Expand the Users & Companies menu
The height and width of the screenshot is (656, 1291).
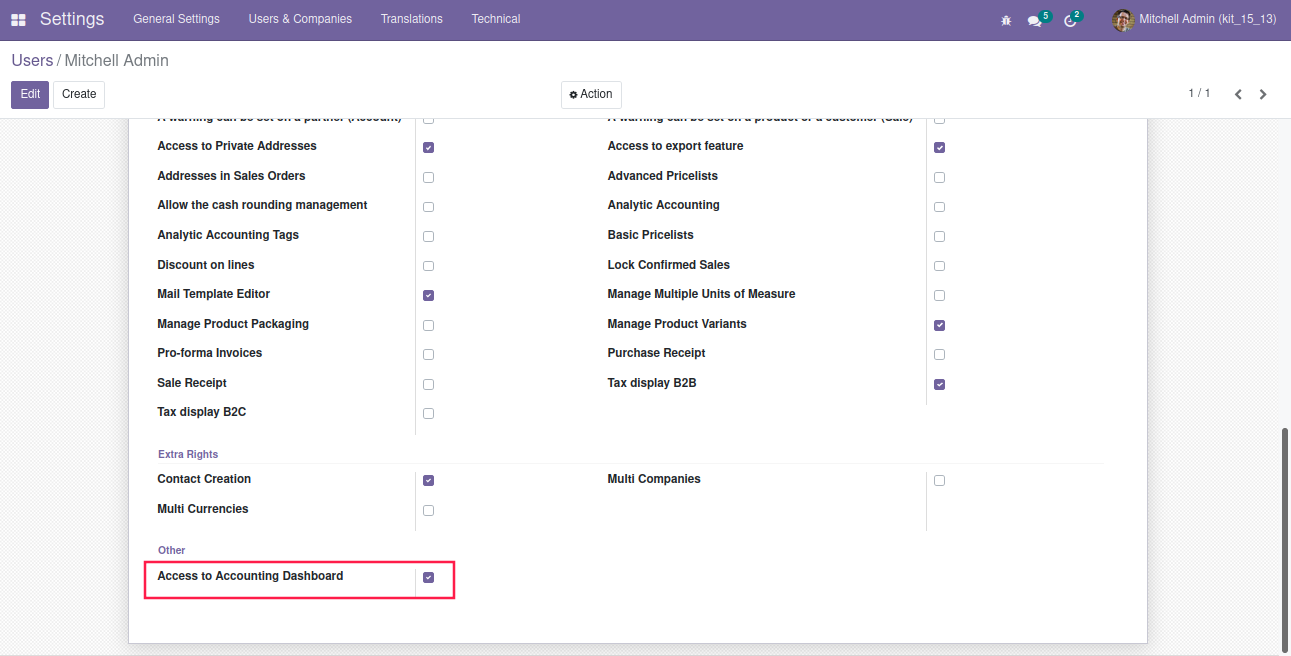pos(300,19)
